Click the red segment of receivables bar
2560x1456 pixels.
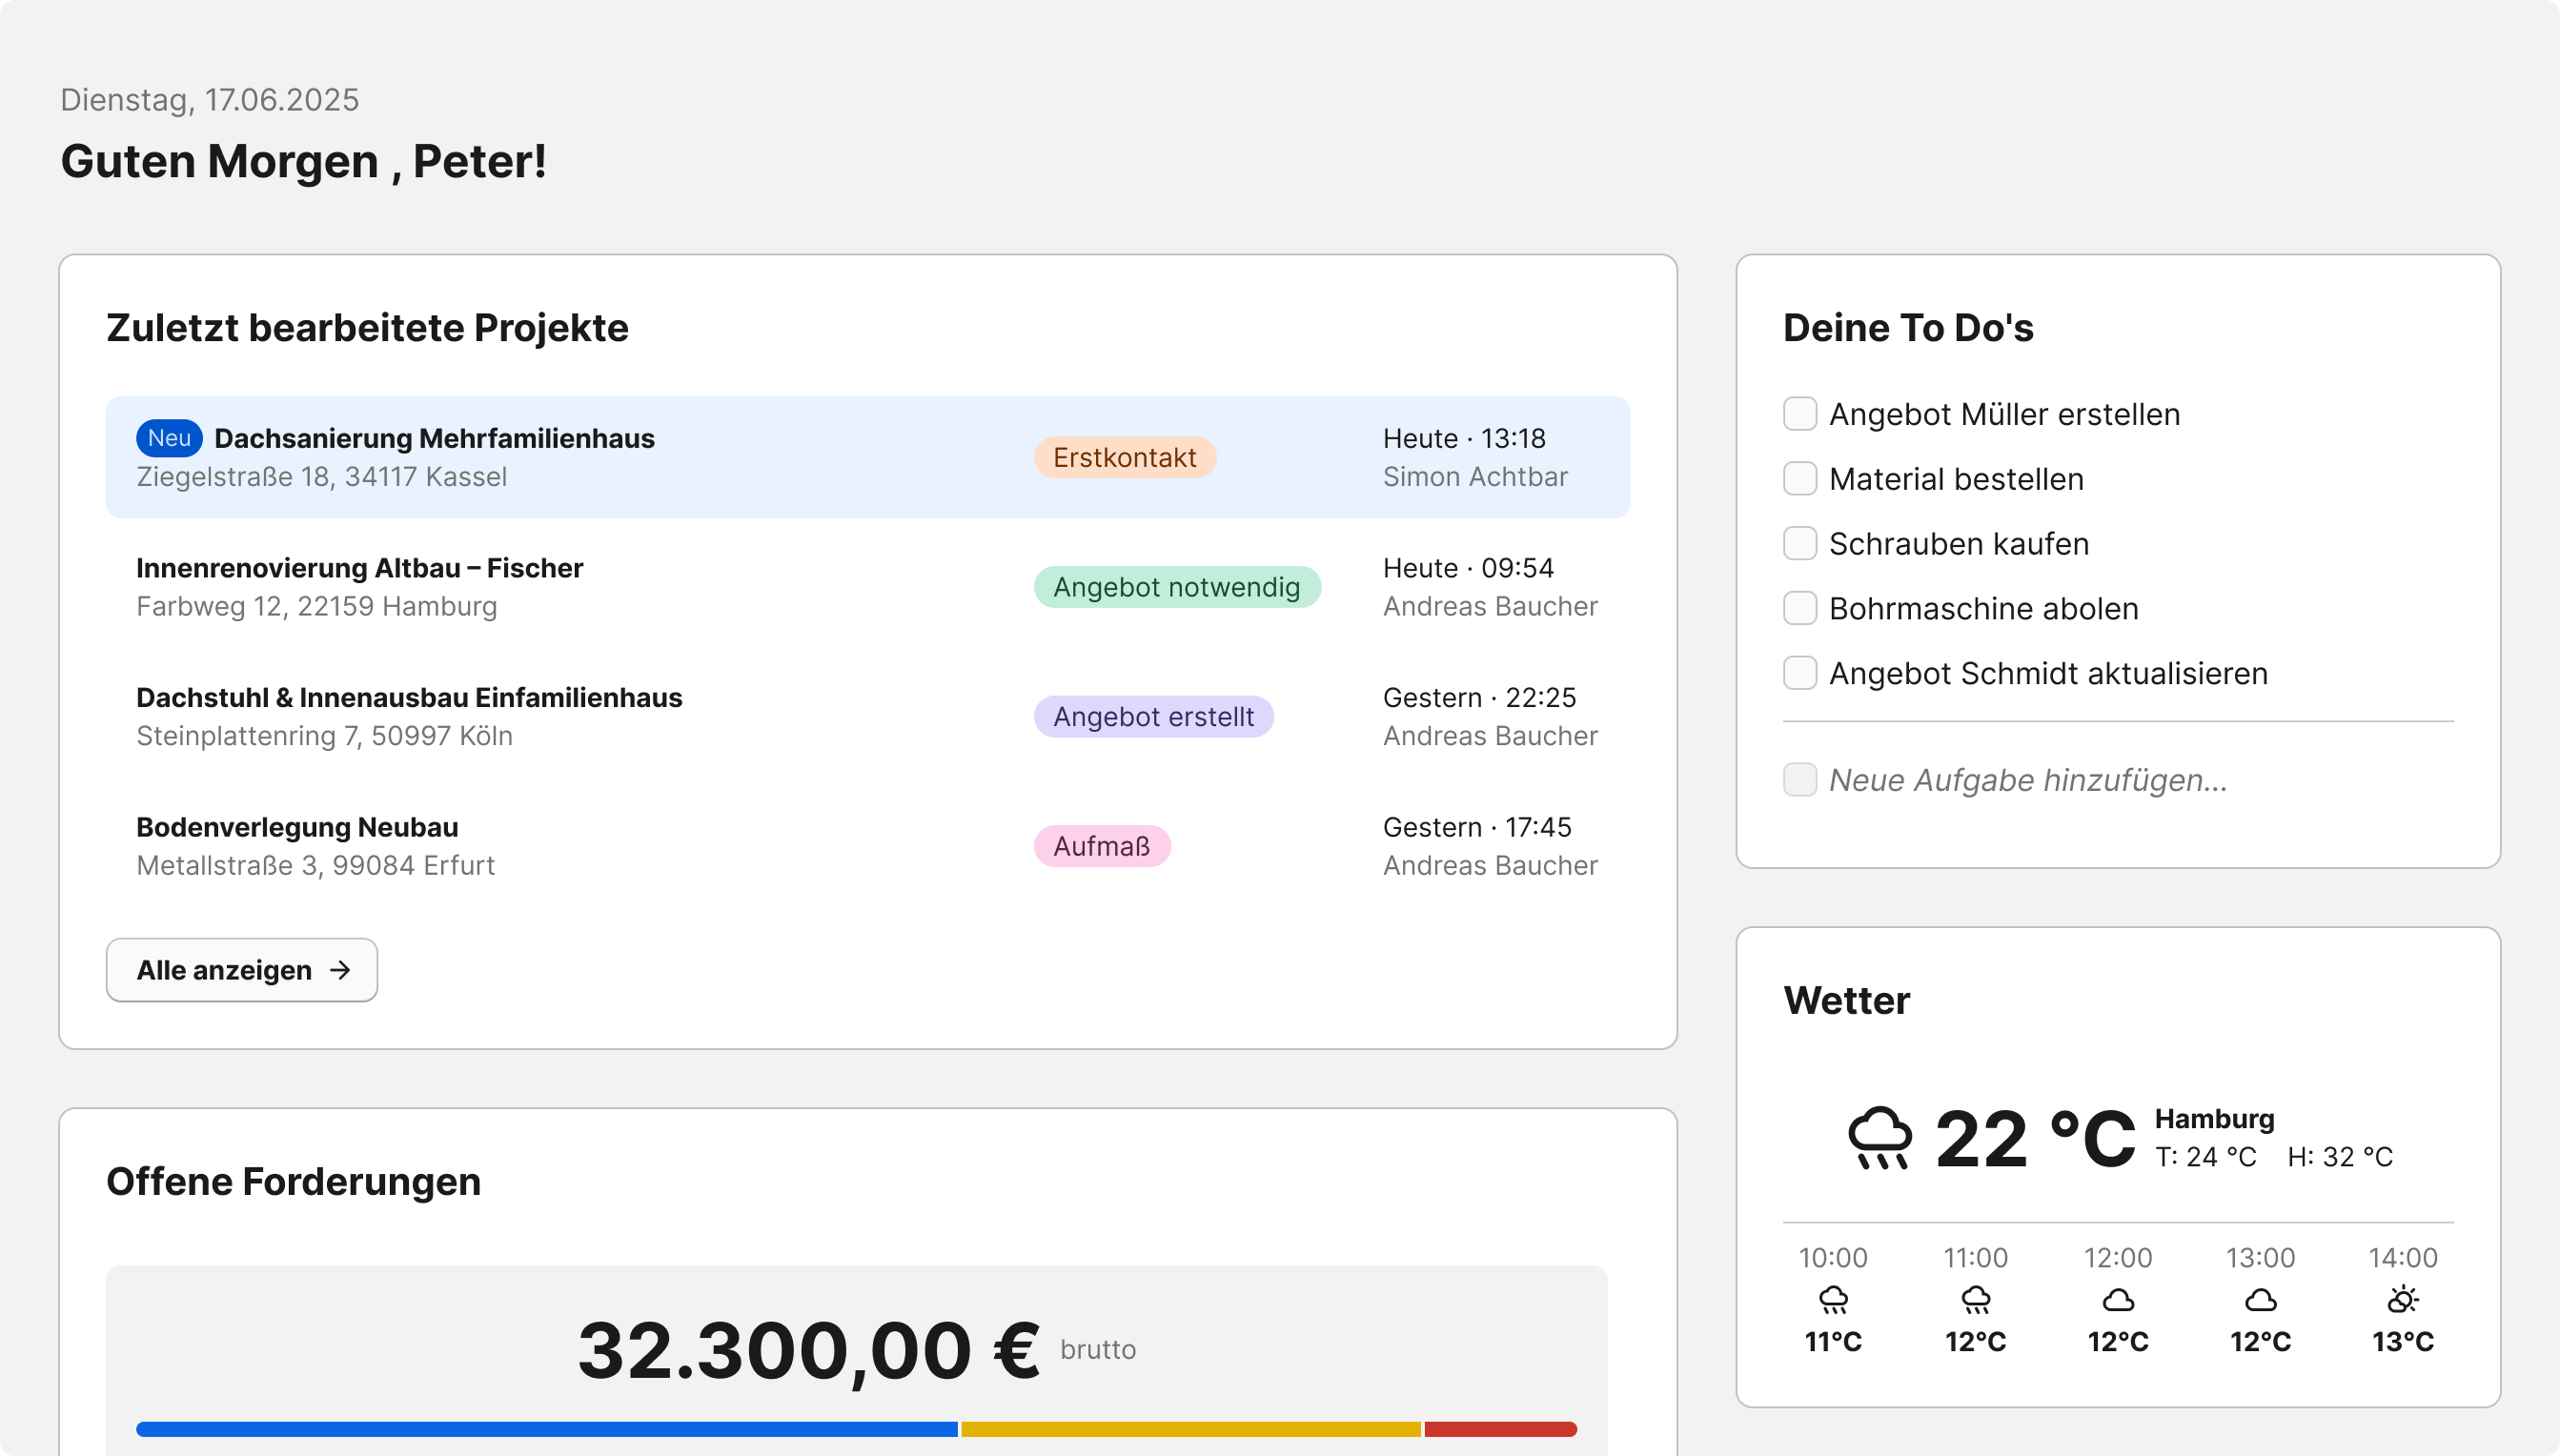coord(1501,1429)
